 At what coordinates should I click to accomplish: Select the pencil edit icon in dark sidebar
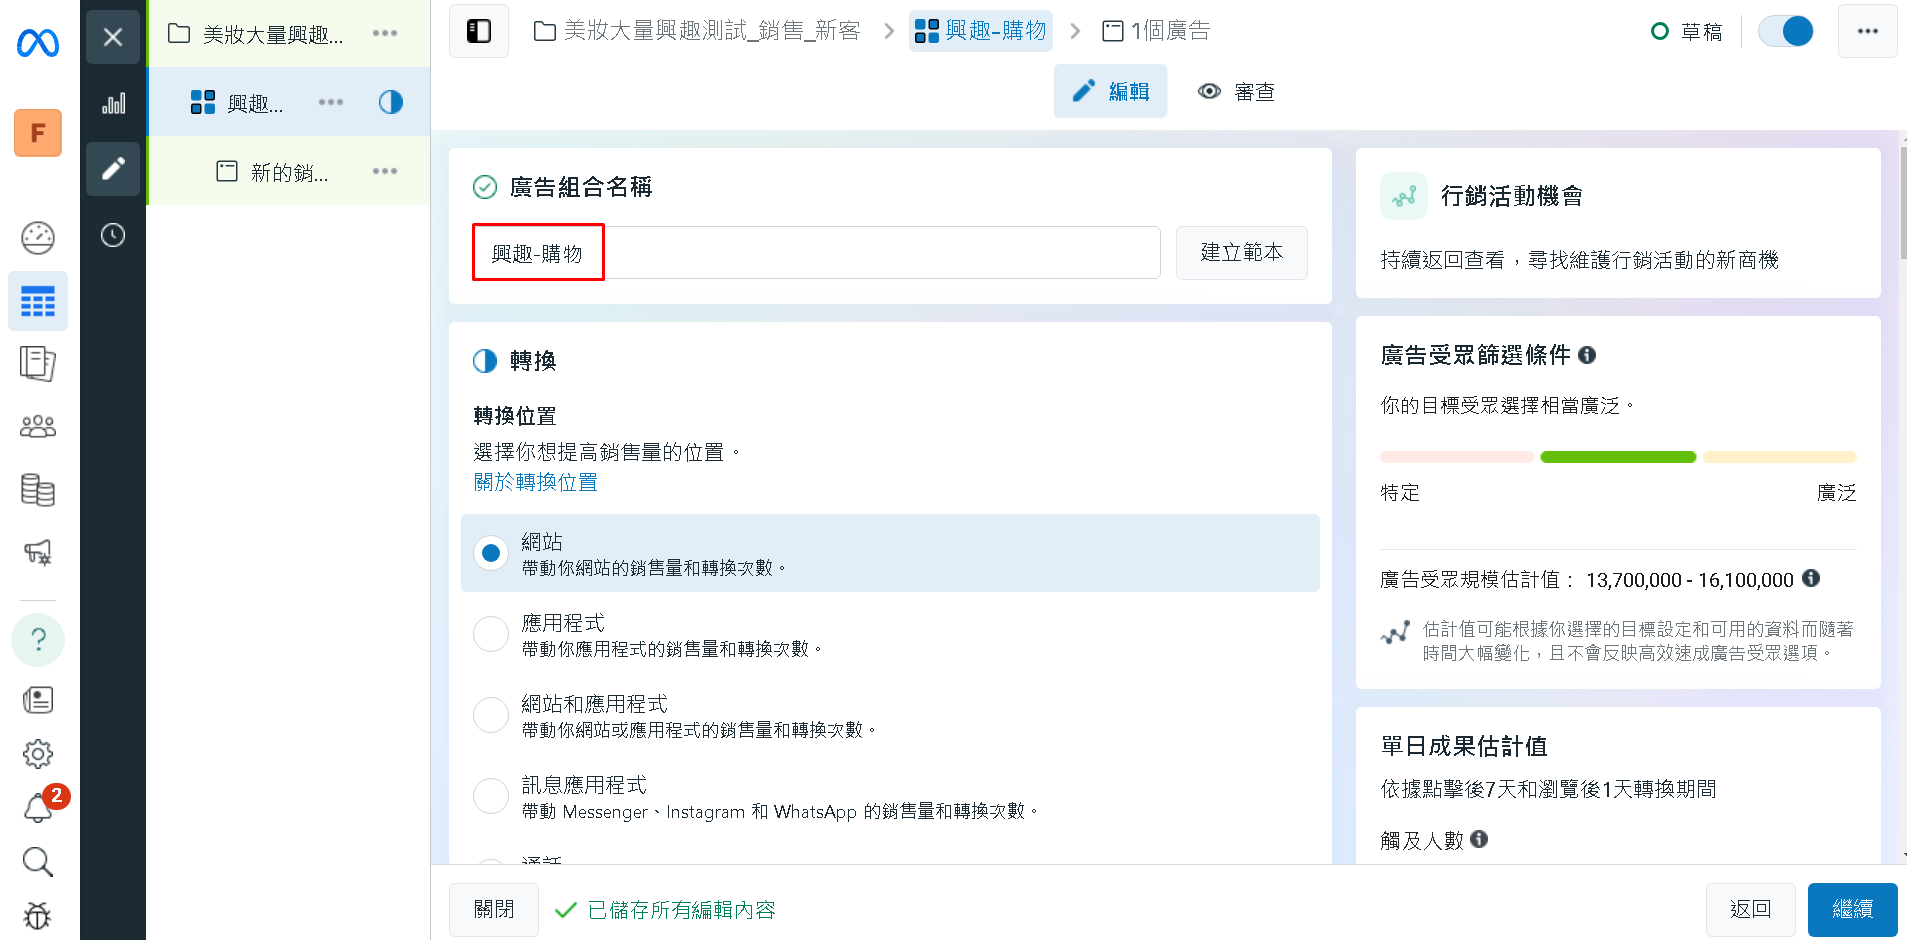pos(113,169)
